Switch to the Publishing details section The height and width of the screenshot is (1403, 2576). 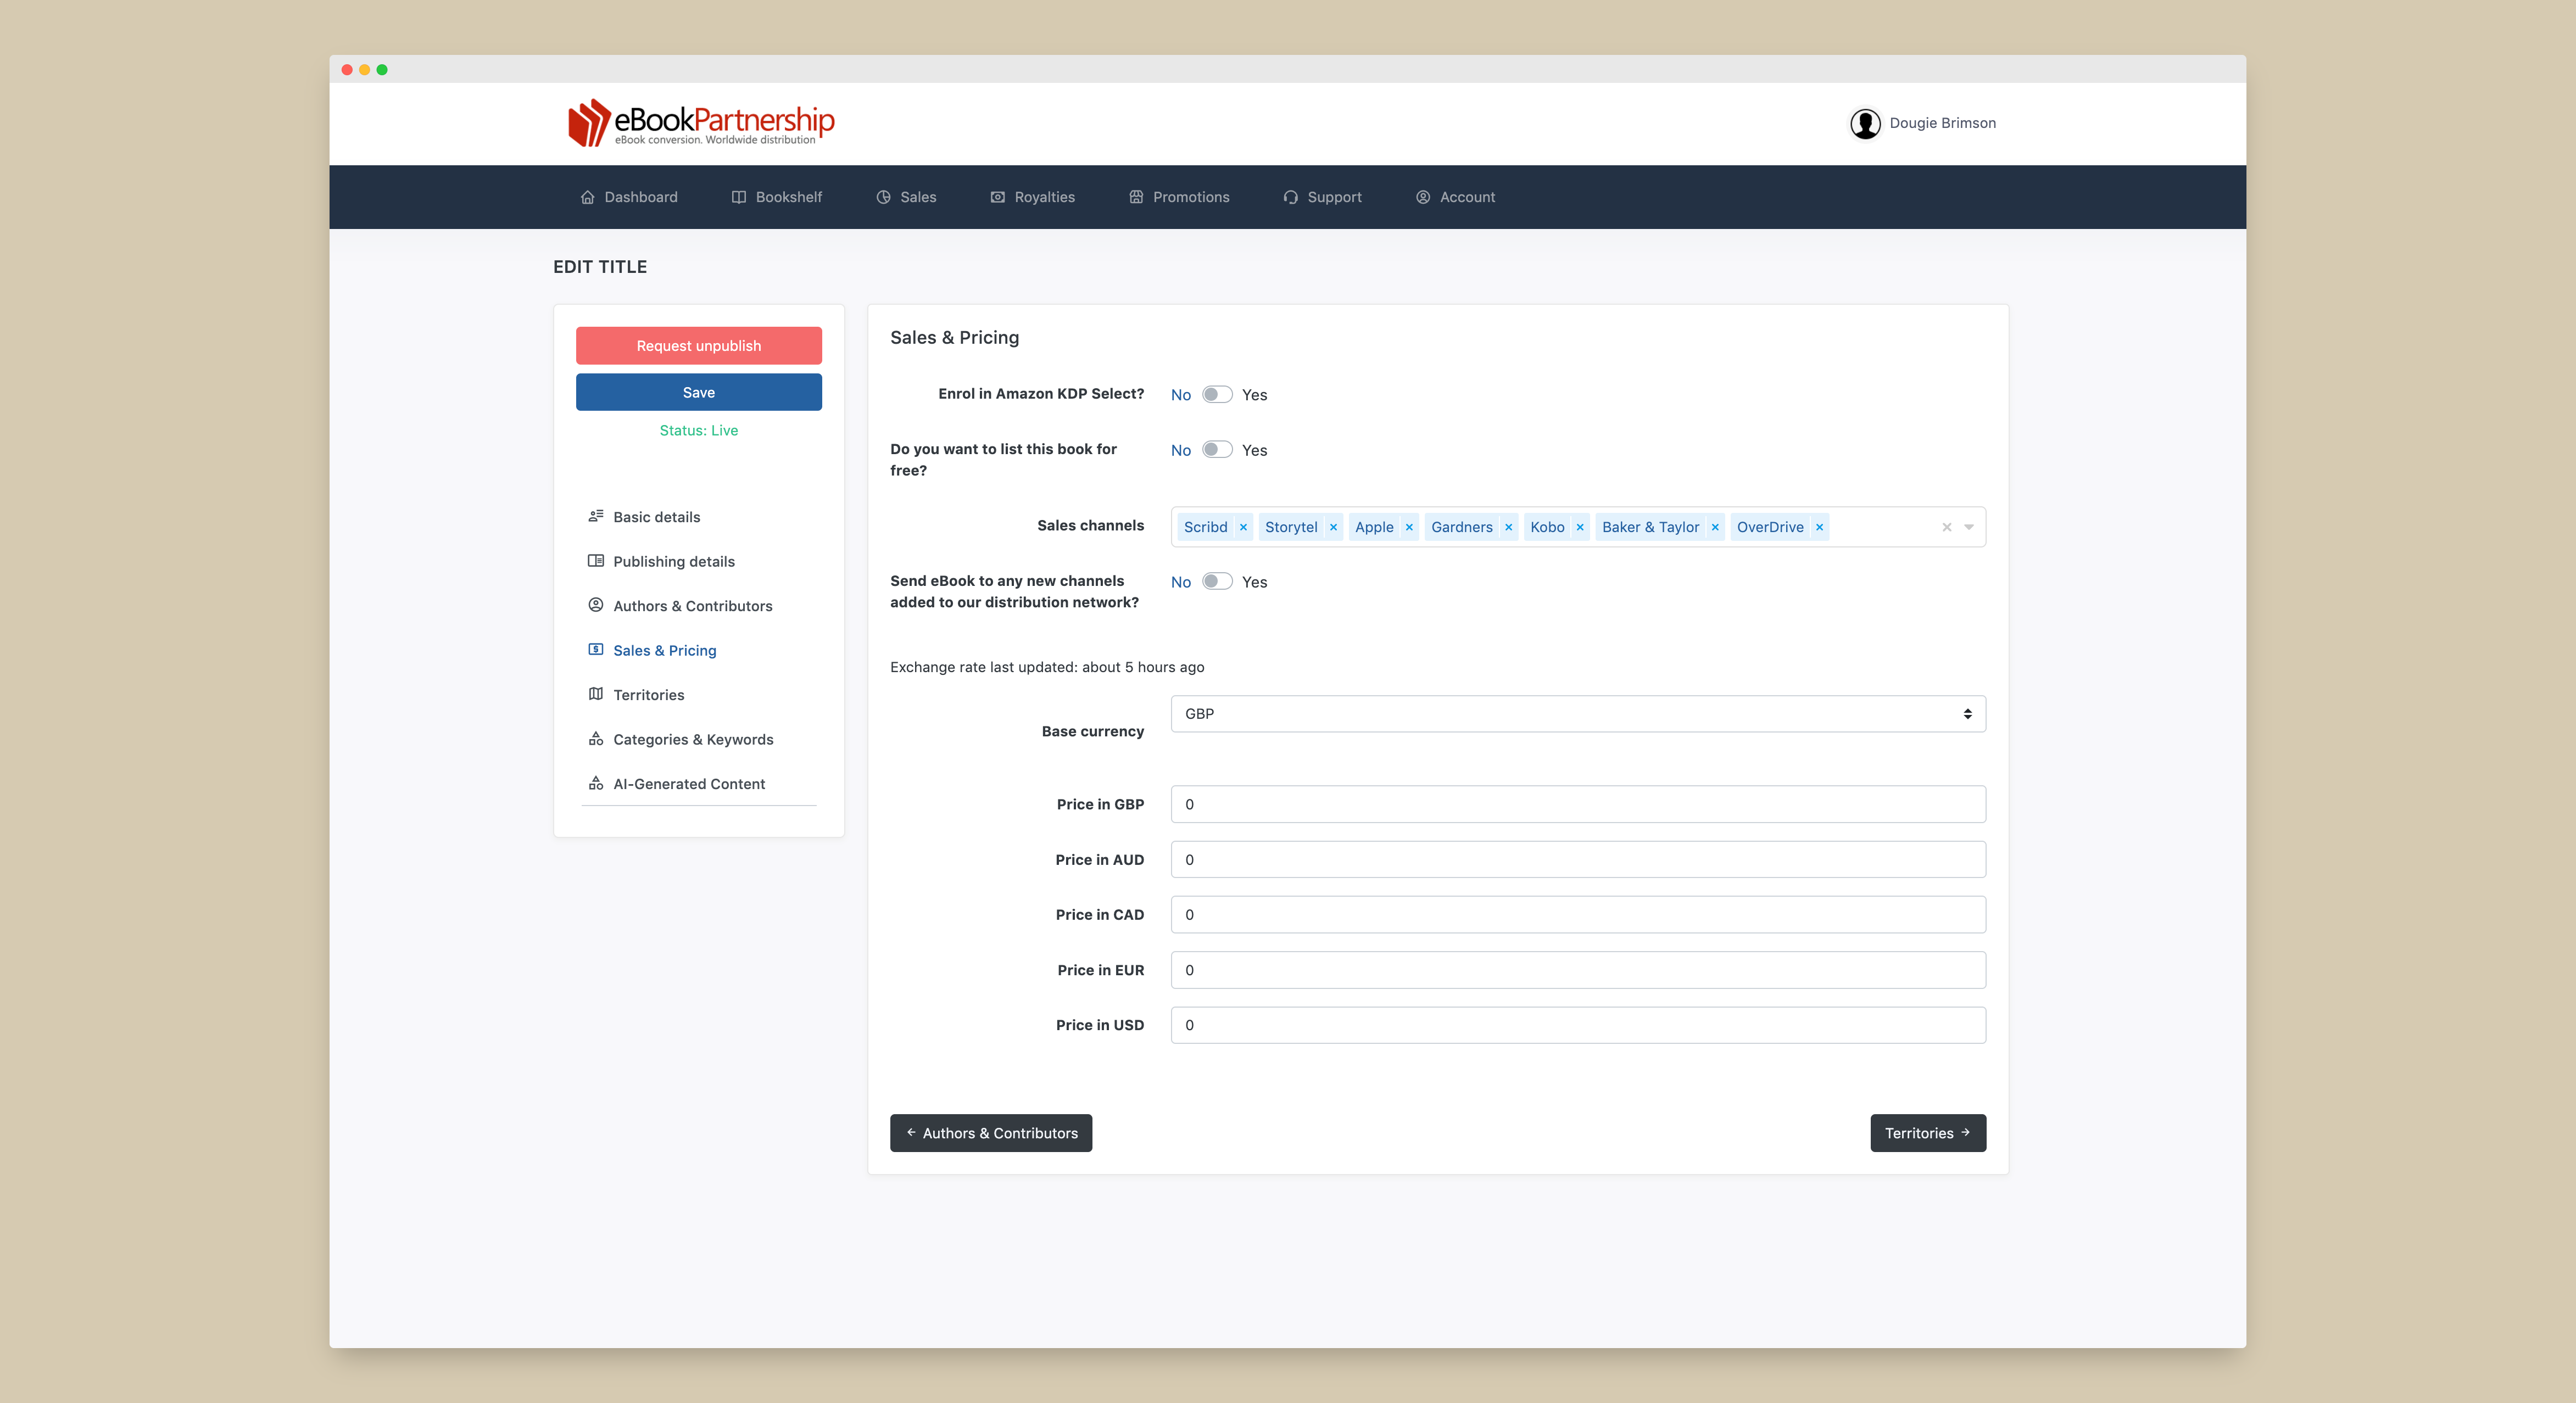[x=674, y=561]
